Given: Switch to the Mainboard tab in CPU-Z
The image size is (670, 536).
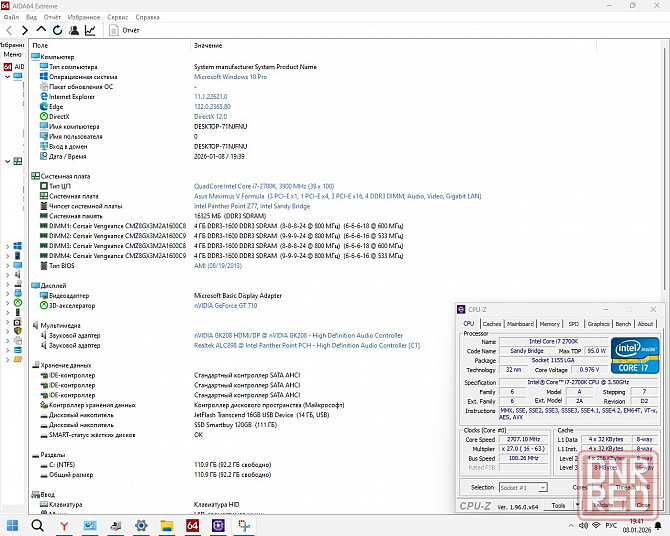Looking at the screenshot, I should click(520, 324).
